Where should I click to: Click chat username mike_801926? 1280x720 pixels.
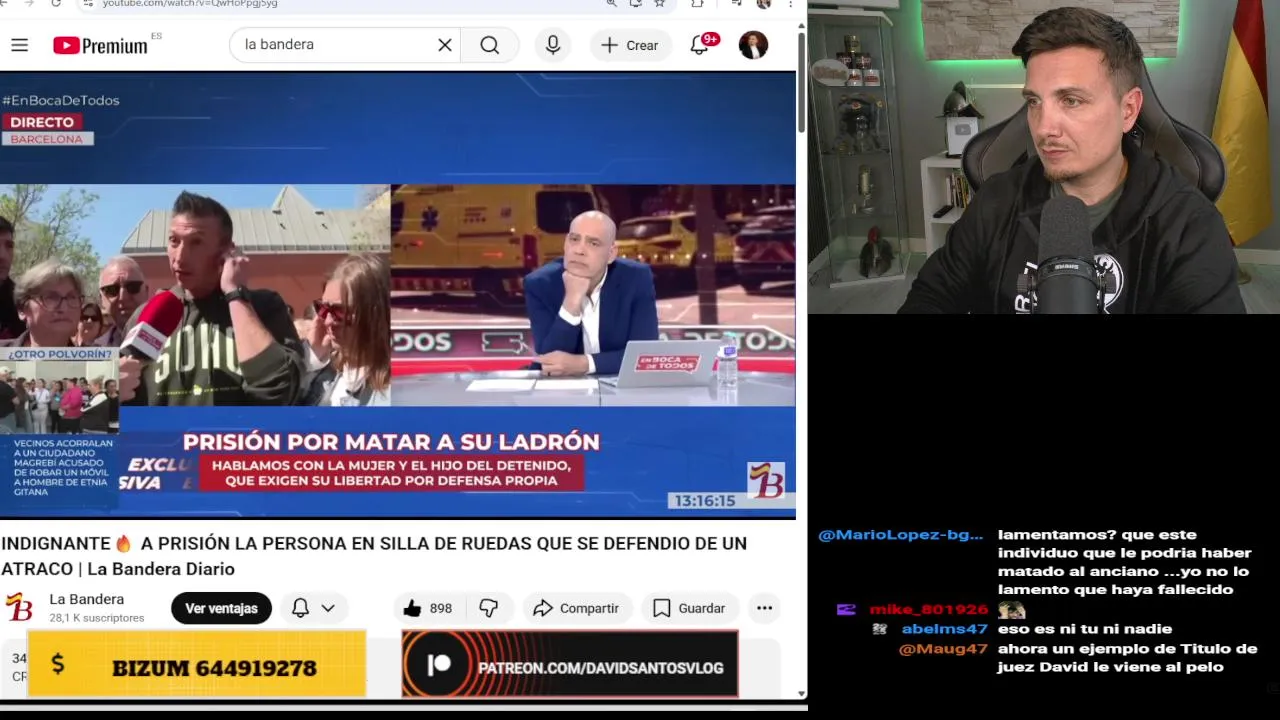point(928,609)
